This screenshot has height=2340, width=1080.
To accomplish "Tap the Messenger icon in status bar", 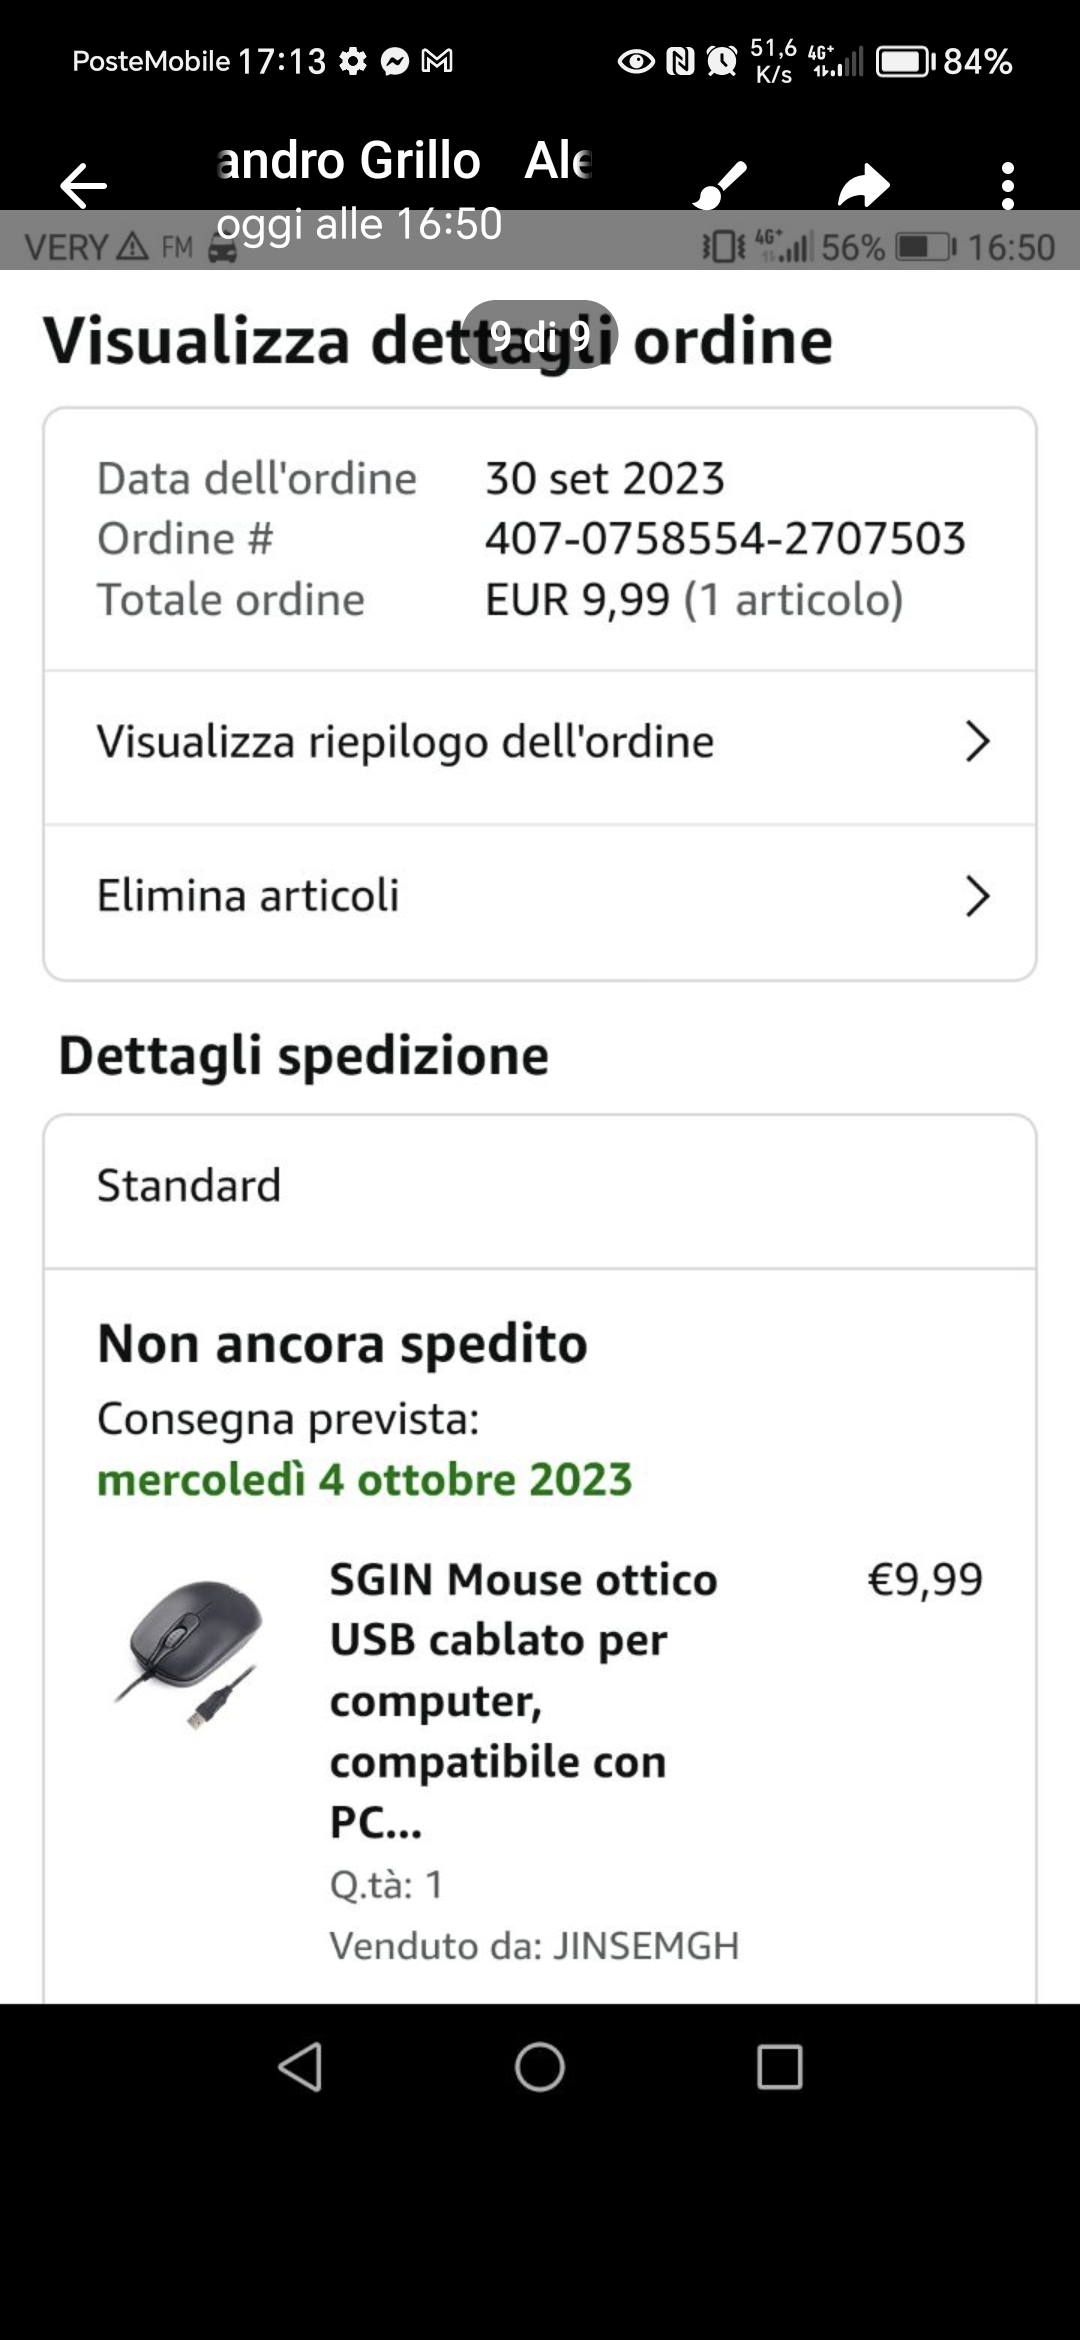I will tap(395, 62).
